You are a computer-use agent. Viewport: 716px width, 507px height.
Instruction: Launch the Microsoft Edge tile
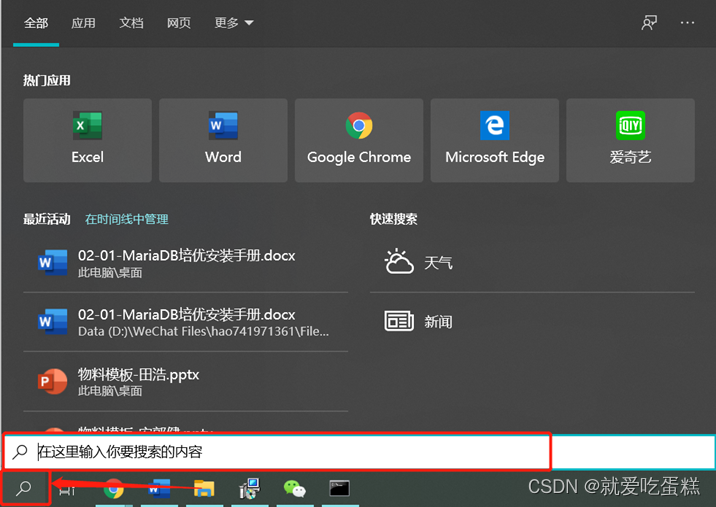point(495,140)
